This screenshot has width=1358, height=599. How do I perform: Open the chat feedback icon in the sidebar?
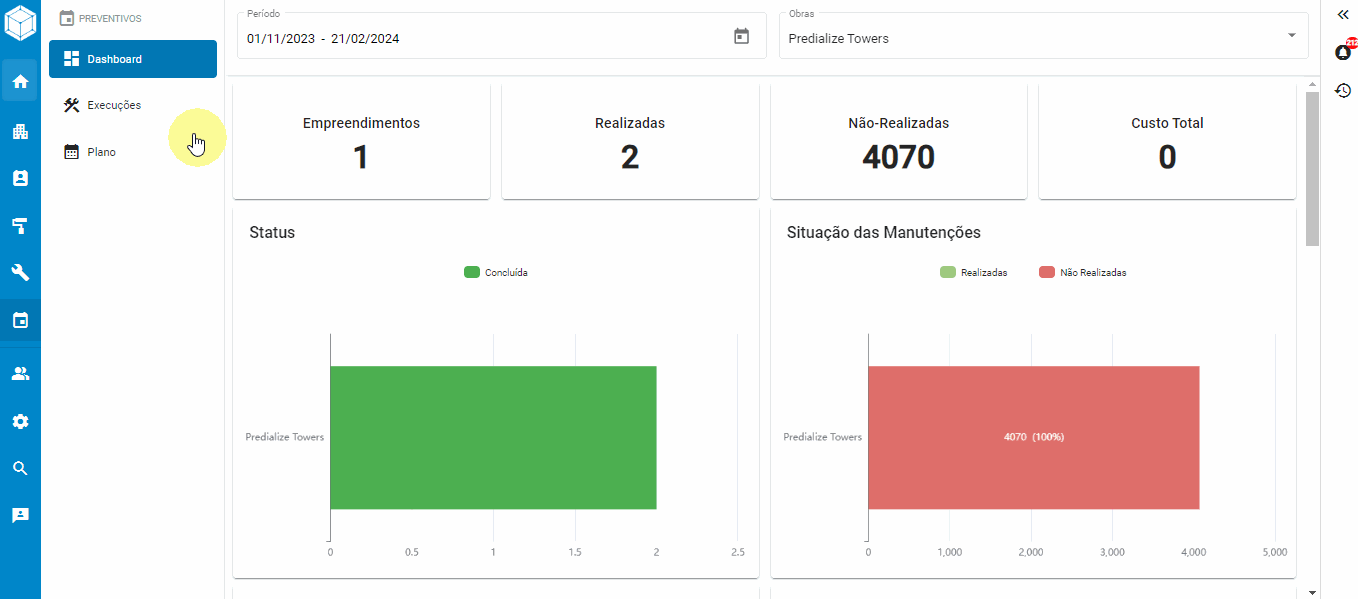point(20,514)
